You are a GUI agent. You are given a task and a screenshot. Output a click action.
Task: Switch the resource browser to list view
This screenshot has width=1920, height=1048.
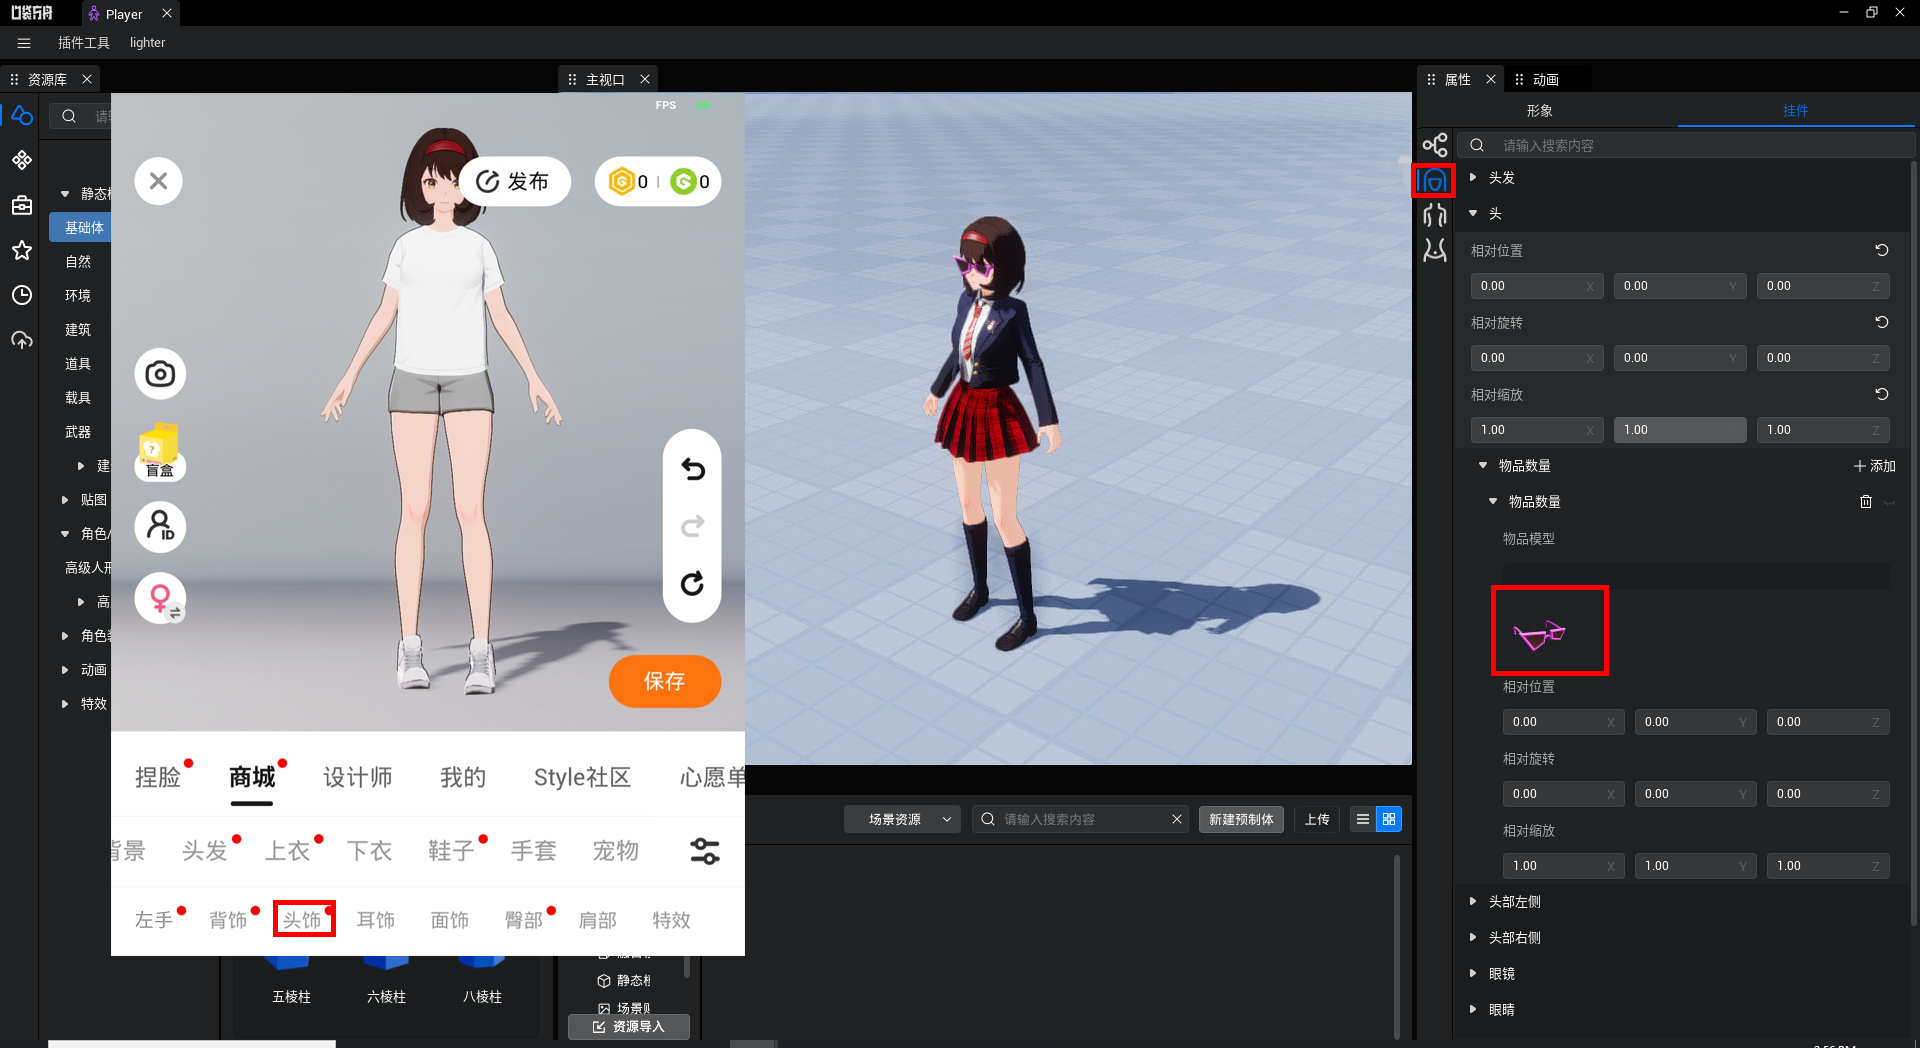1362,819
